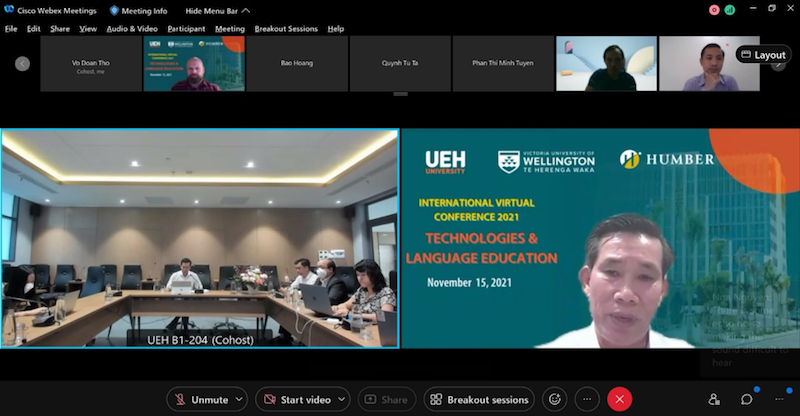Click the chat notification about echo noise

click(749, 330)
